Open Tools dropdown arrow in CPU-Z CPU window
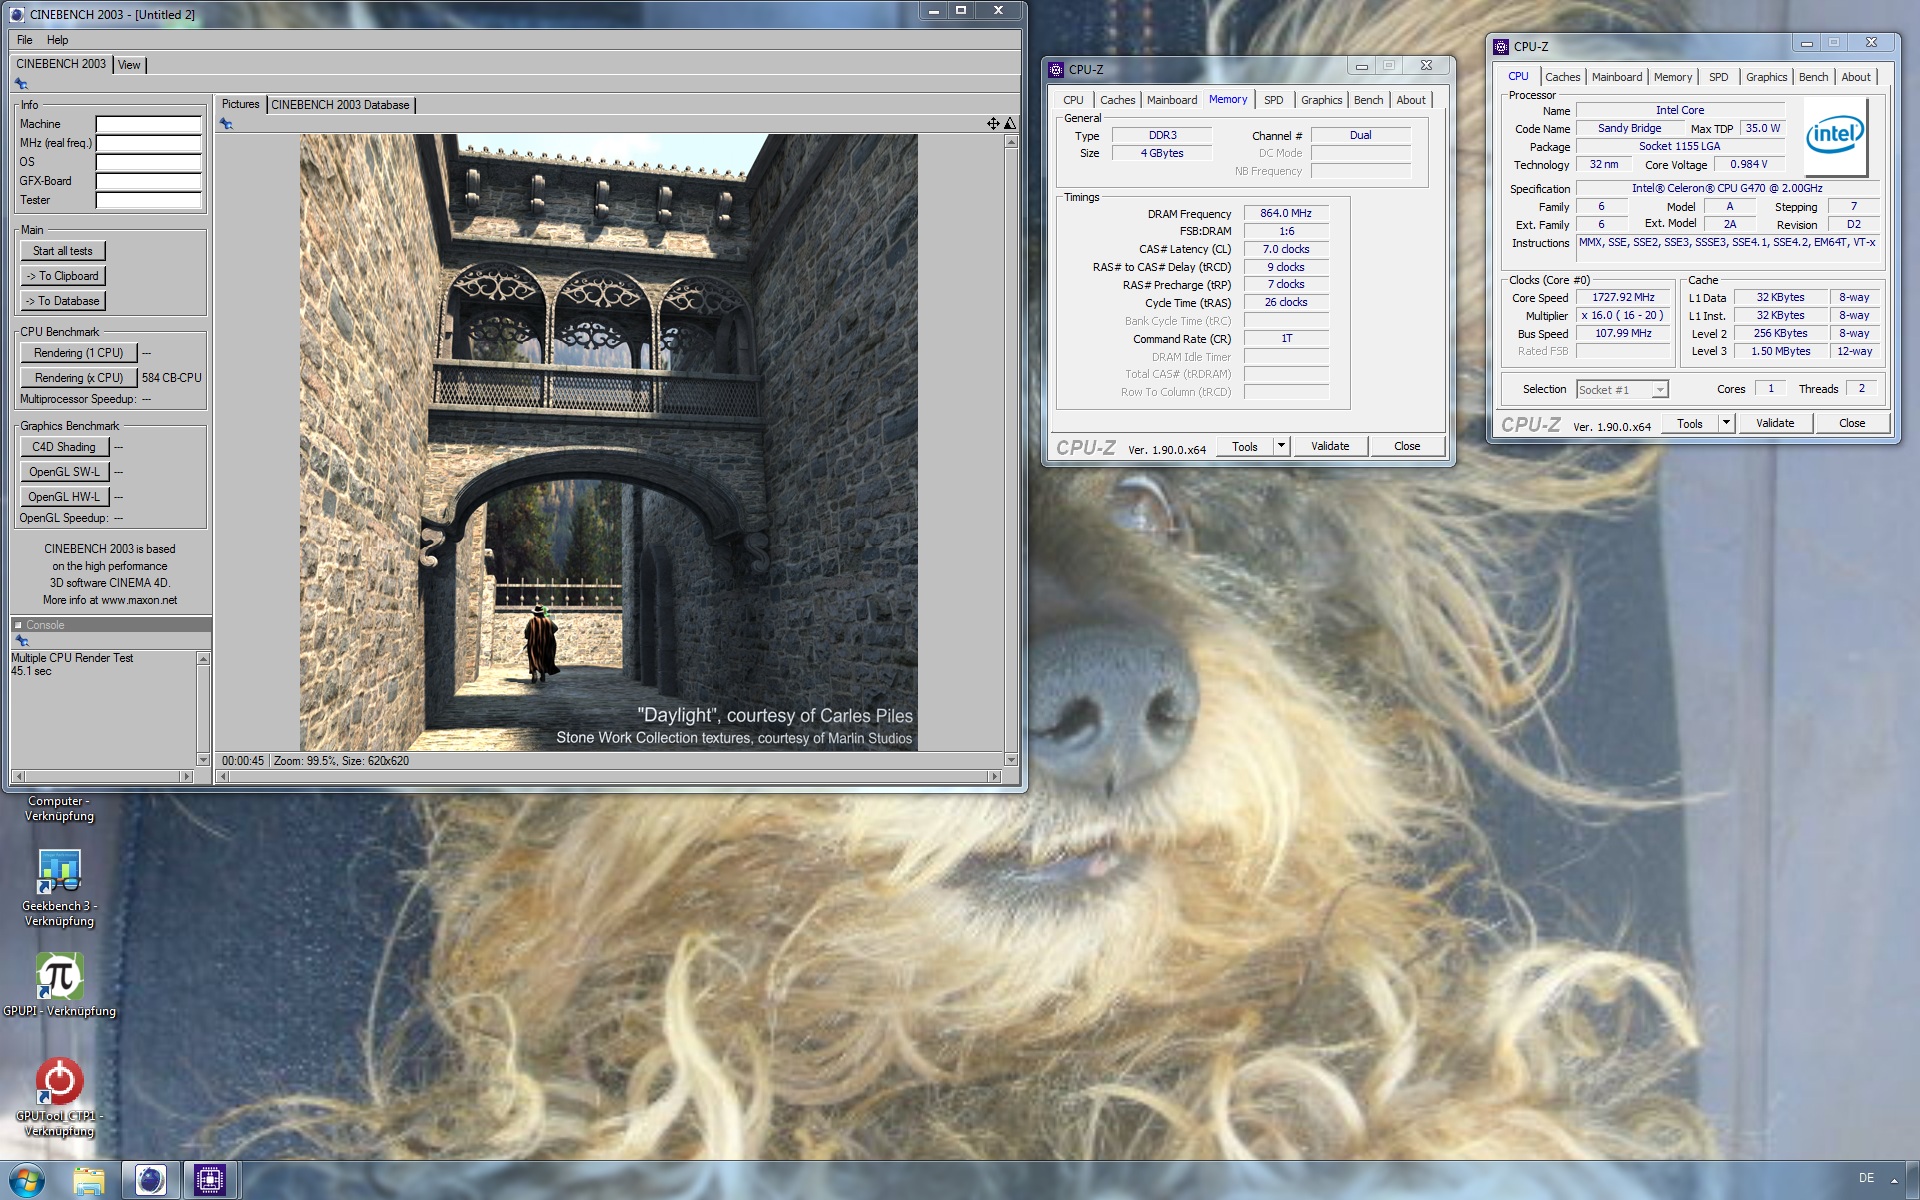 [x=1726, y=423]
